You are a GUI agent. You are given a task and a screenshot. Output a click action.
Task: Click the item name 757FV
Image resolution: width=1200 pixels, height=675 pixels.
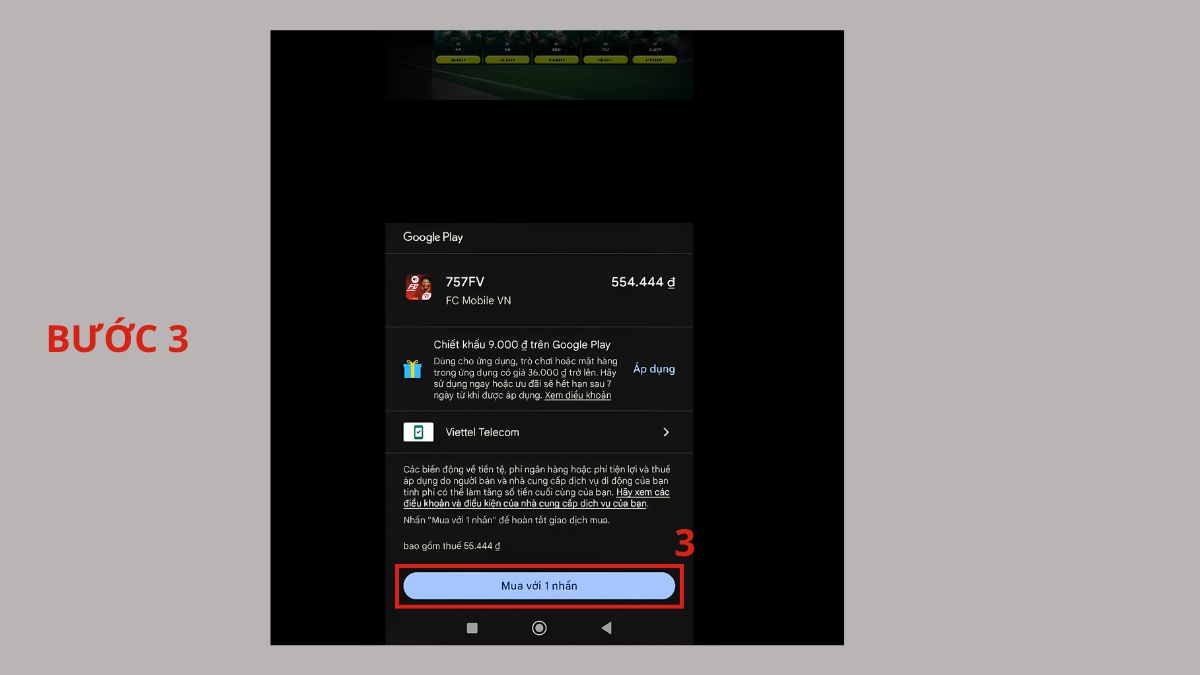[x=465, y=282]
